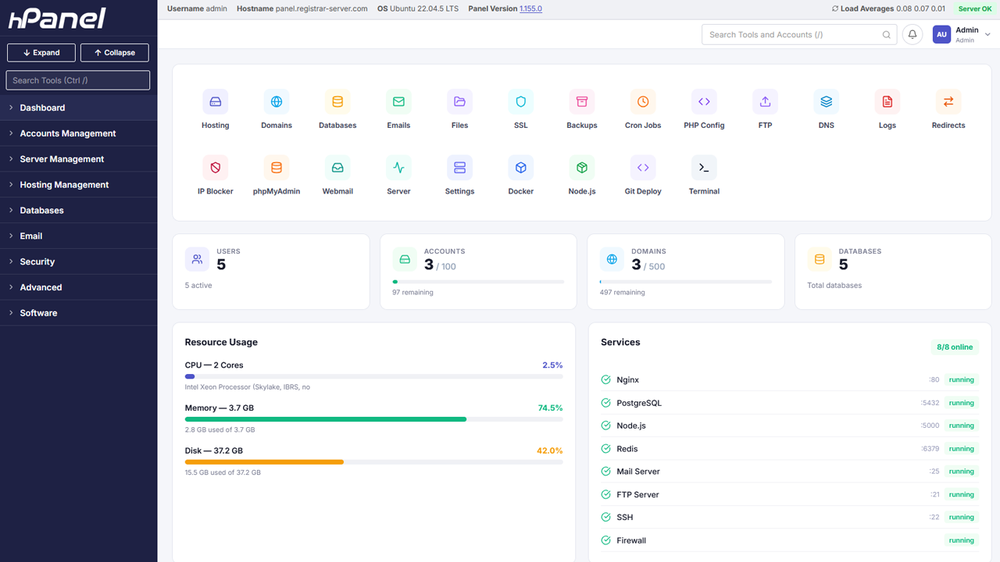Open the PHP Config code icon
The height and width of the screenshot is (562, 1000).
point(704,102)
